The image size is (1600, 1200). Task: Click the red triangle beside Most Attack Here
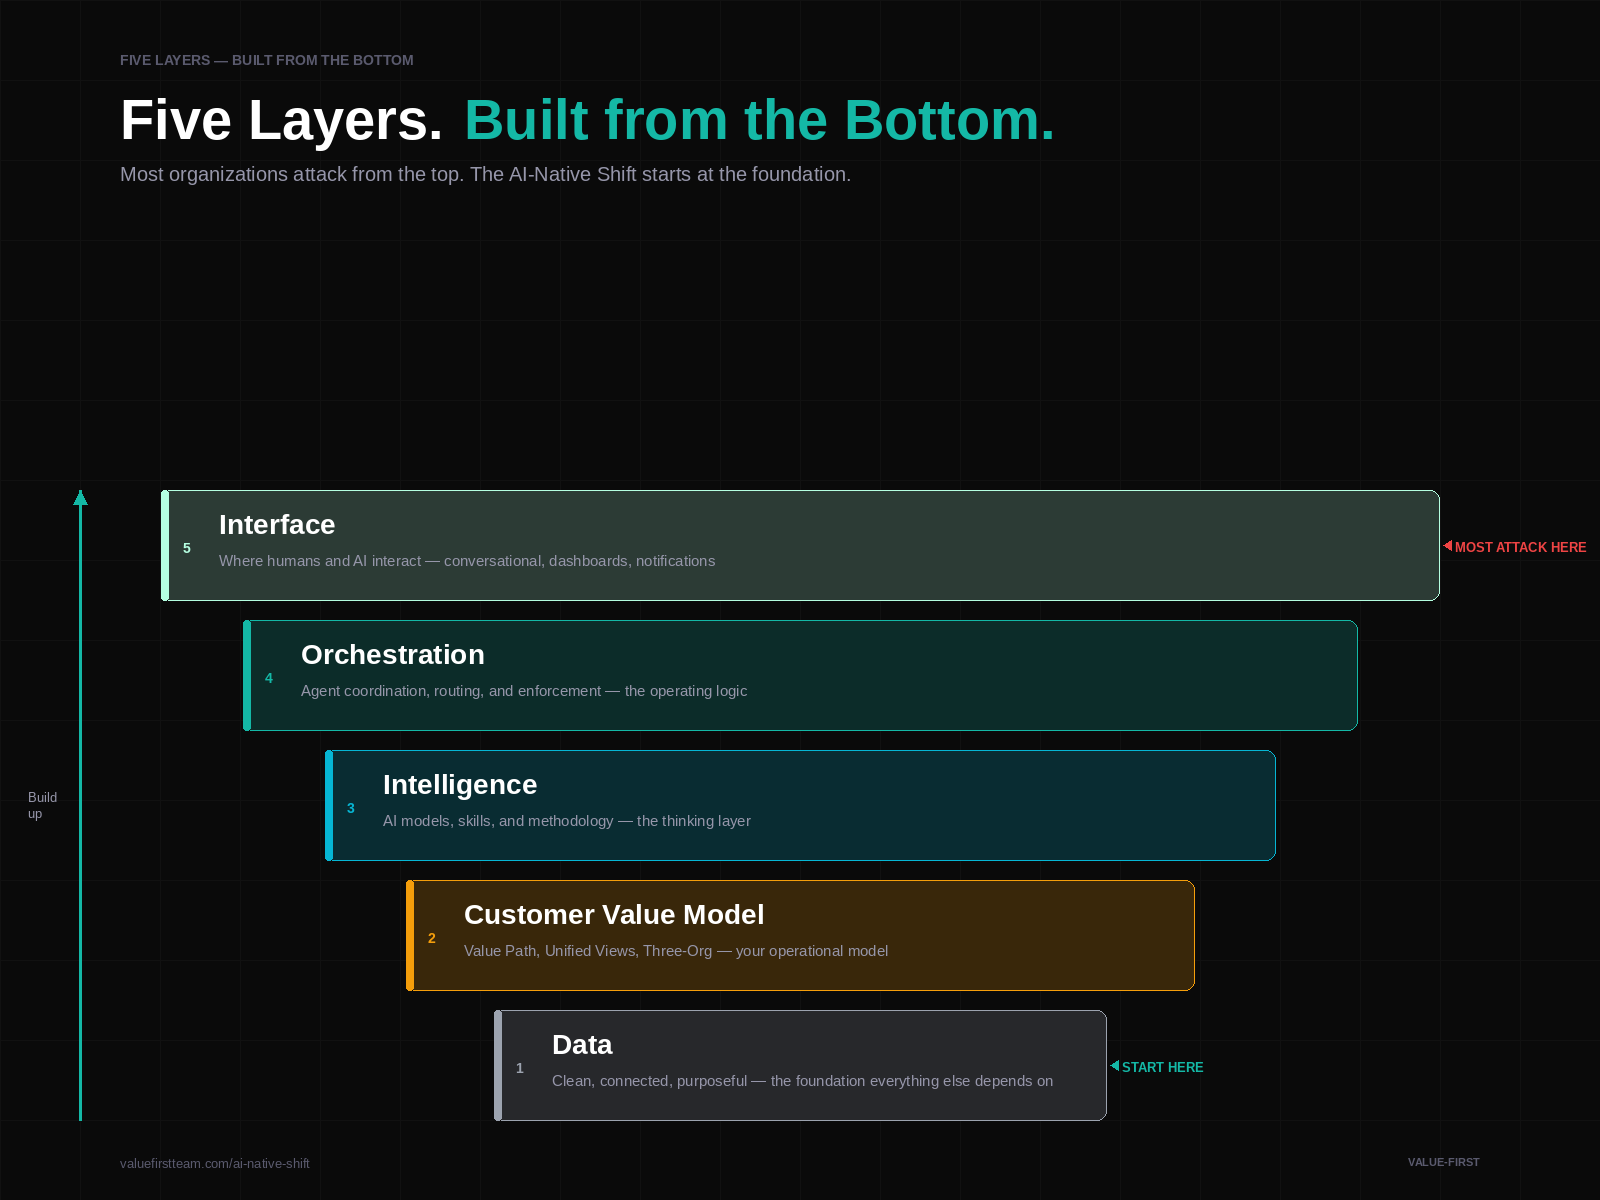coord(1448,546)
